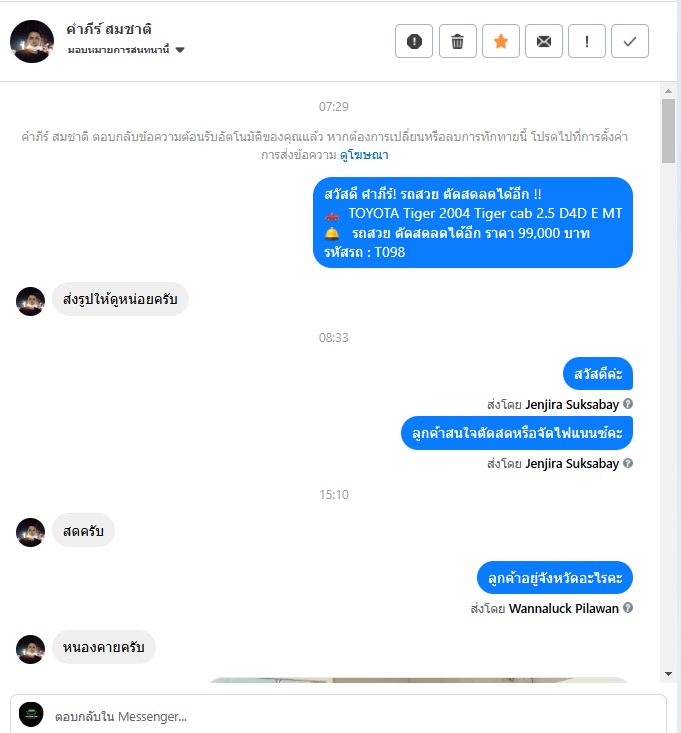
Task: Click the customer profile picture in header
Action: (32, 41)
